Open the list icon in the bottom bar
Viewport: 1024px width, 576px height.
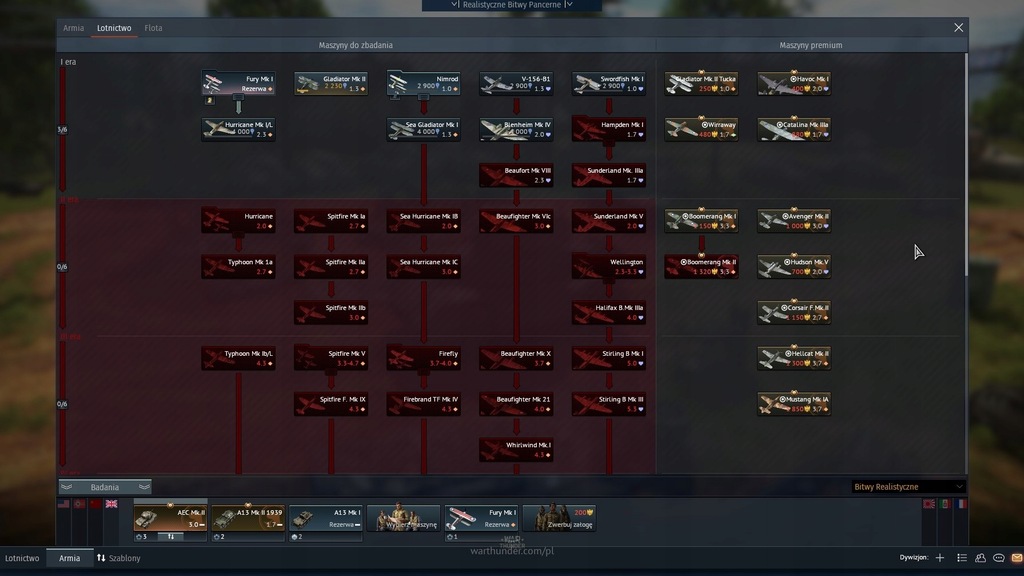(962, 558)
